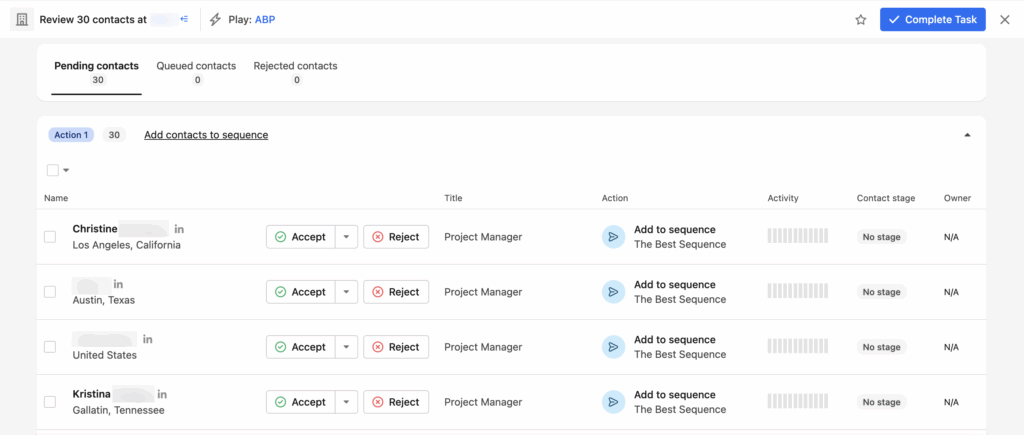
Task: Click the star favorite icon
Action: coord(861,20)
